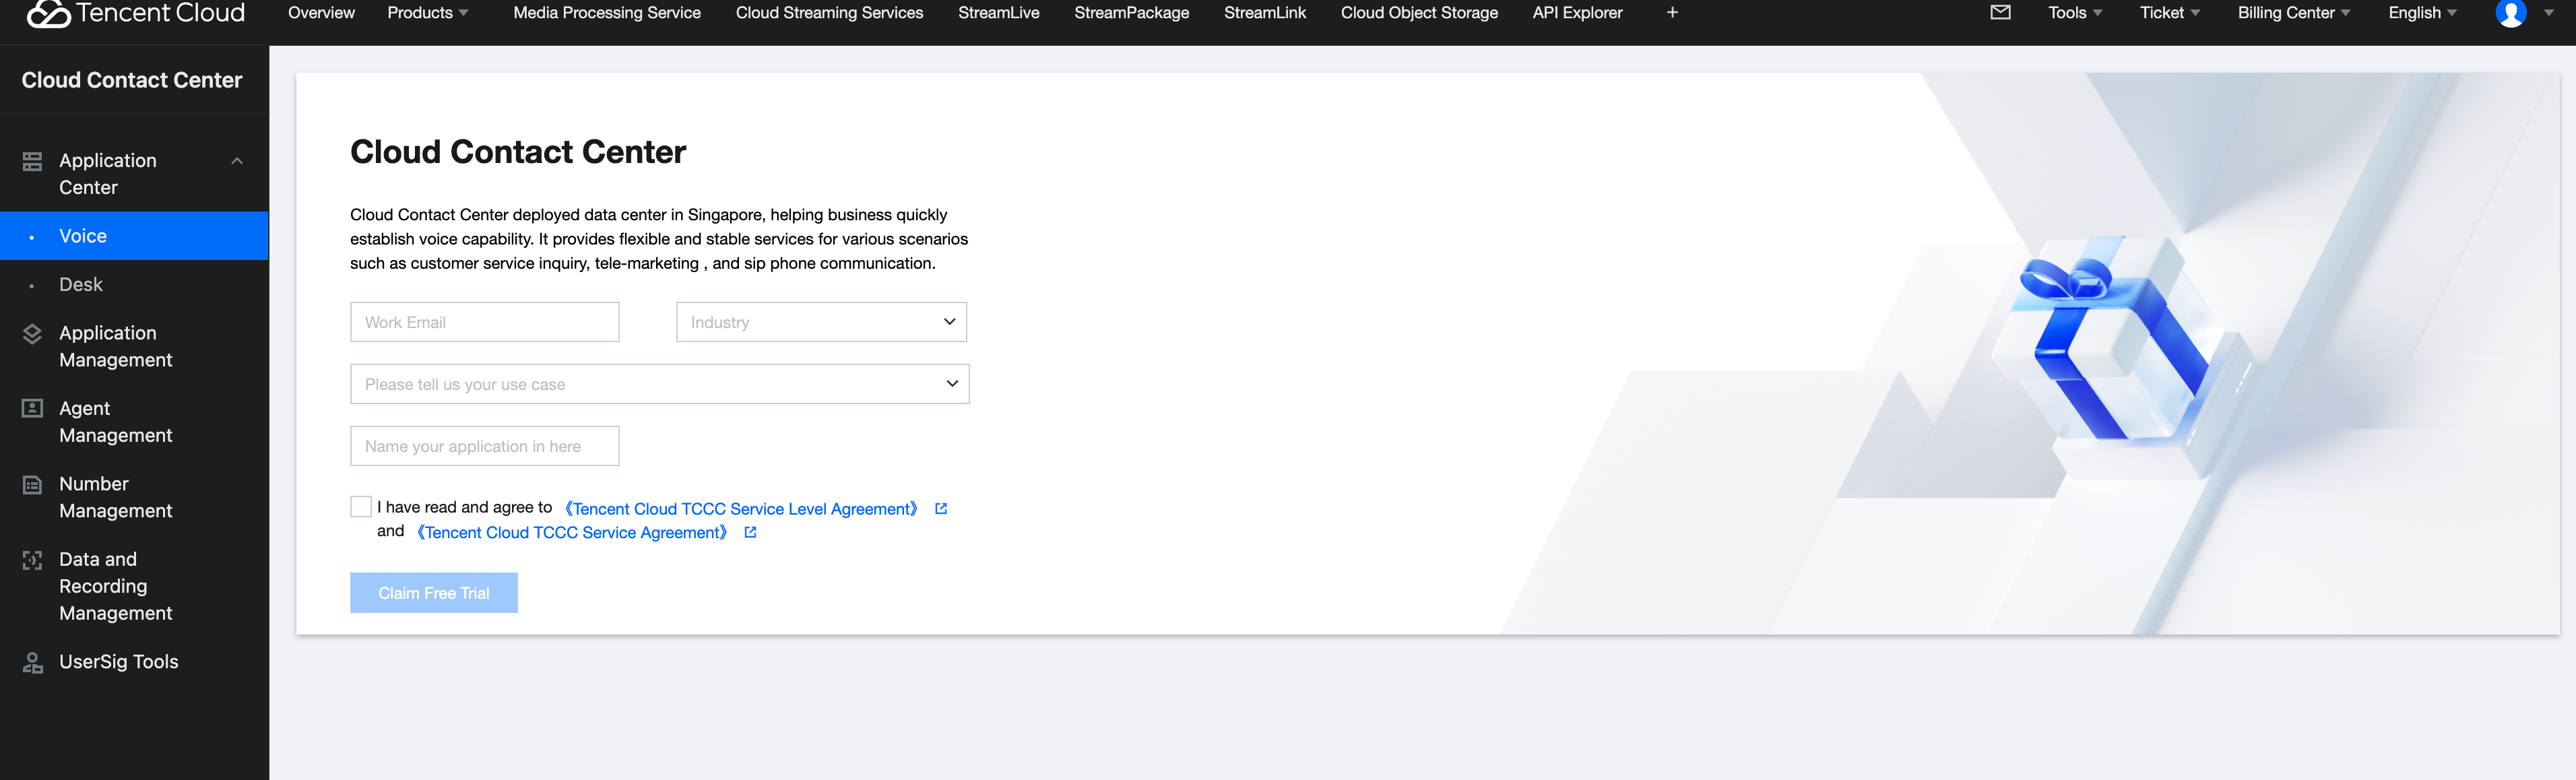Click the Claim Free Trial button
This screenshot has height=780, width=2576.
pos(433,593)
